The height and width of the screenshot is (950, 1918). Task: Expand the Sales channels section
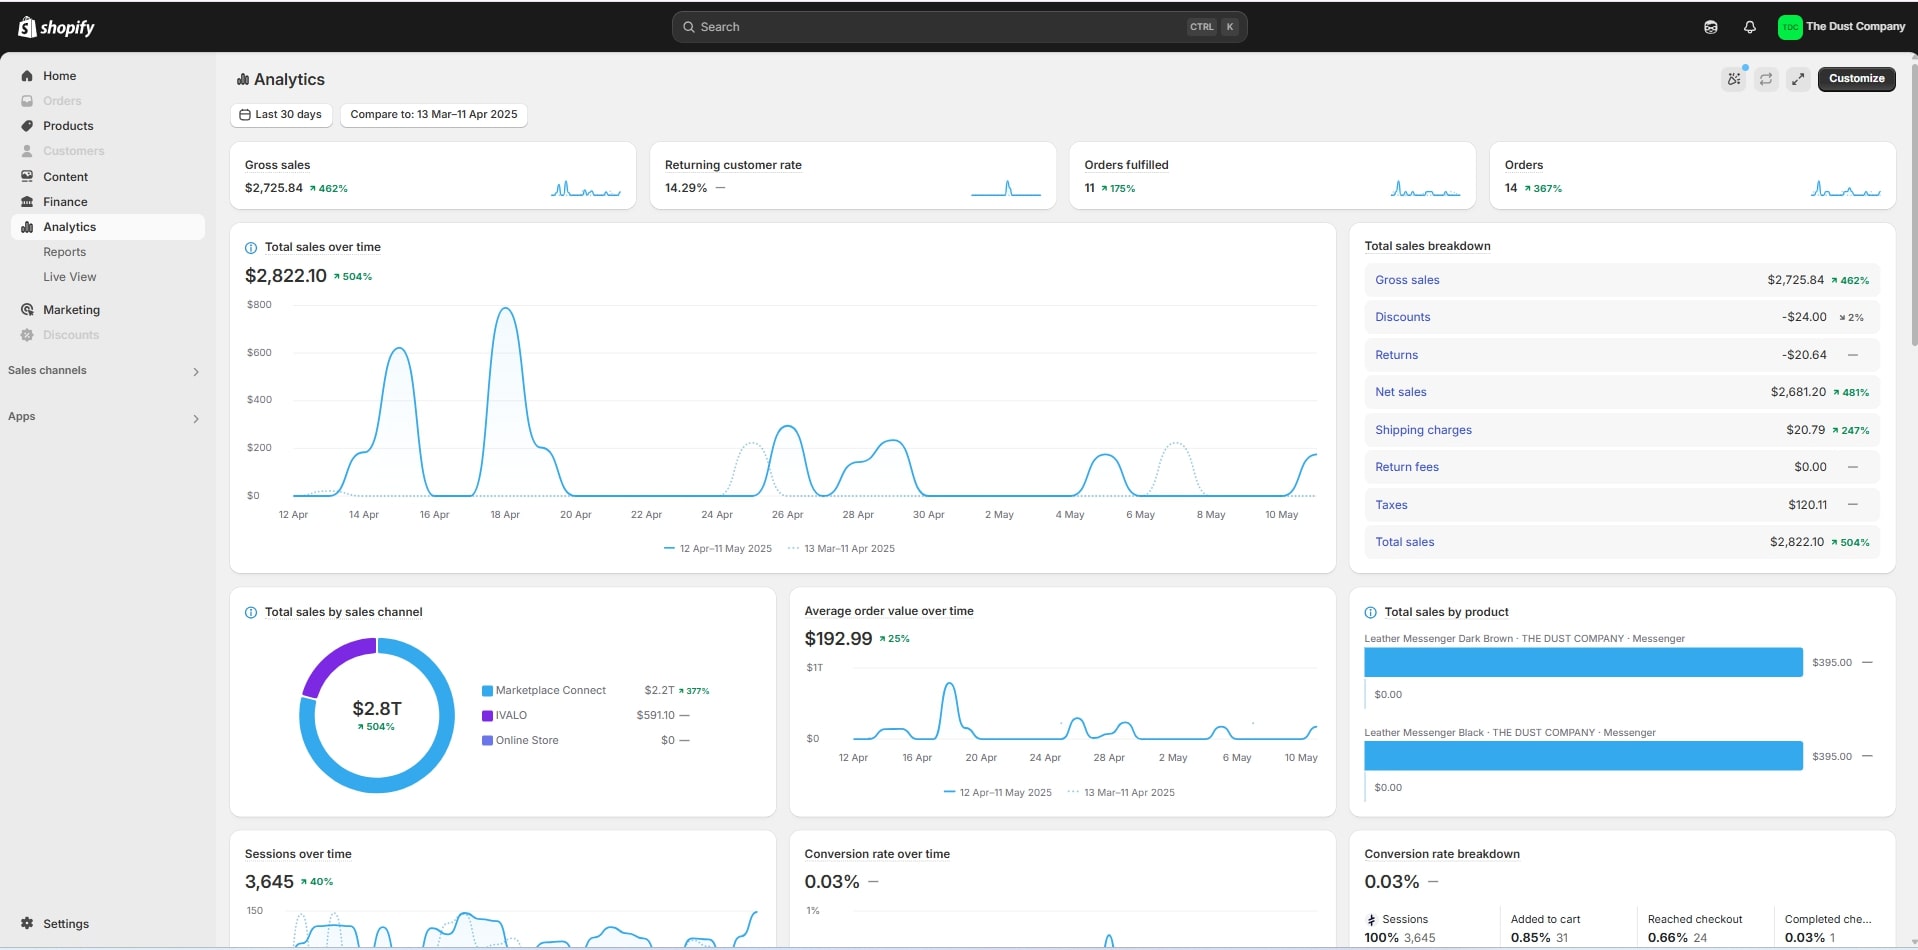point(195,372)
